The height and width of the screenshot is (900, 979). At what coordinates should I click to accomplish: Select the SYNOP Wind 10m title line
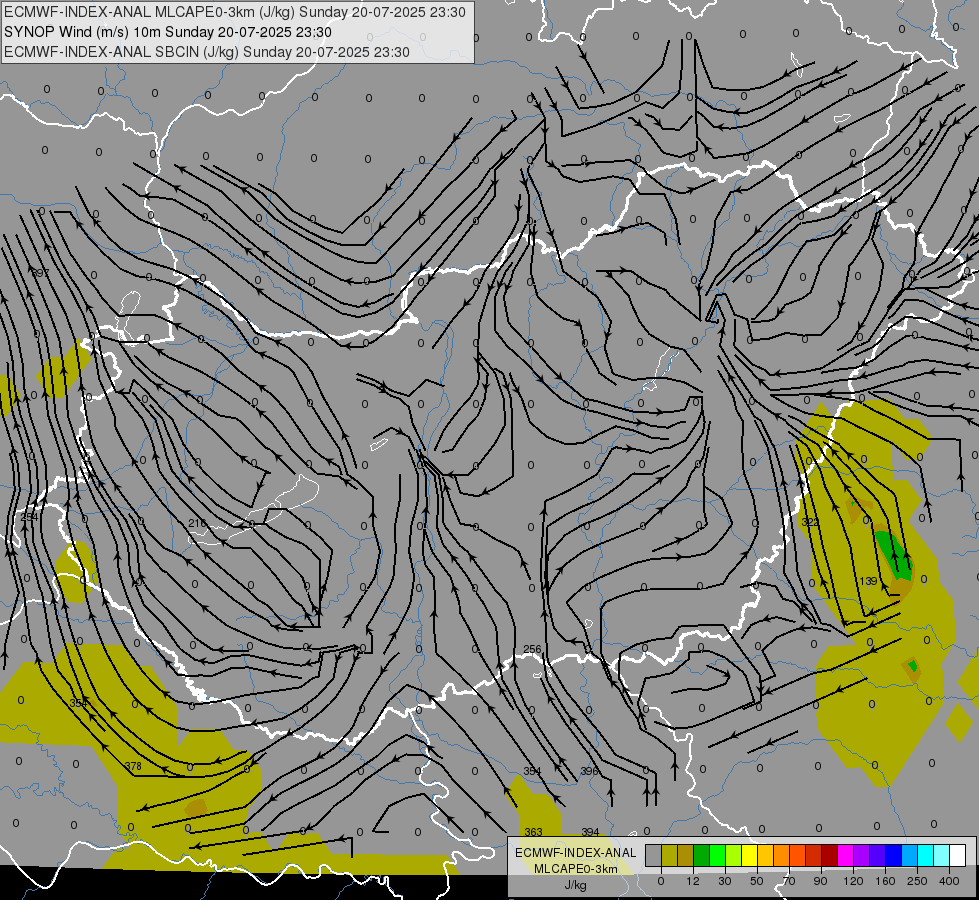point(167,32)
